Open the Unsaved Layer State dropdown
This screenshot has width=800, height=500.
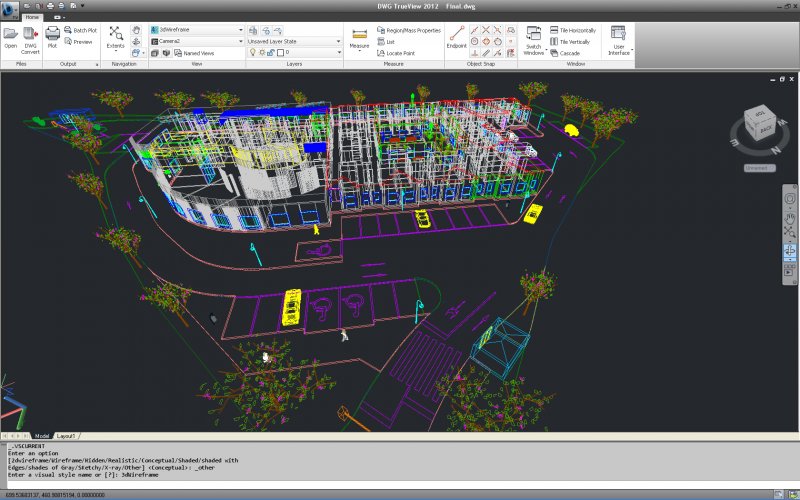(294, 41)
